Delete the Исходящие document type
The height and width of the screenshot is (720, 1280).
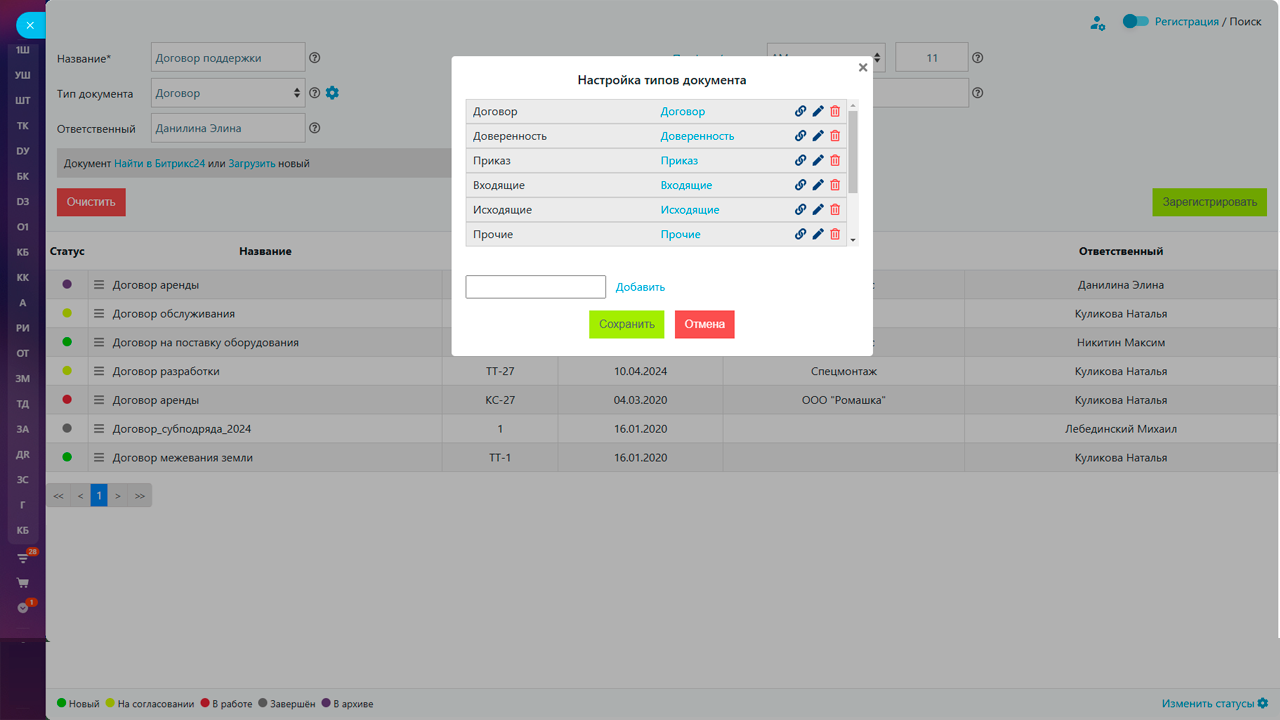[835, 210]
